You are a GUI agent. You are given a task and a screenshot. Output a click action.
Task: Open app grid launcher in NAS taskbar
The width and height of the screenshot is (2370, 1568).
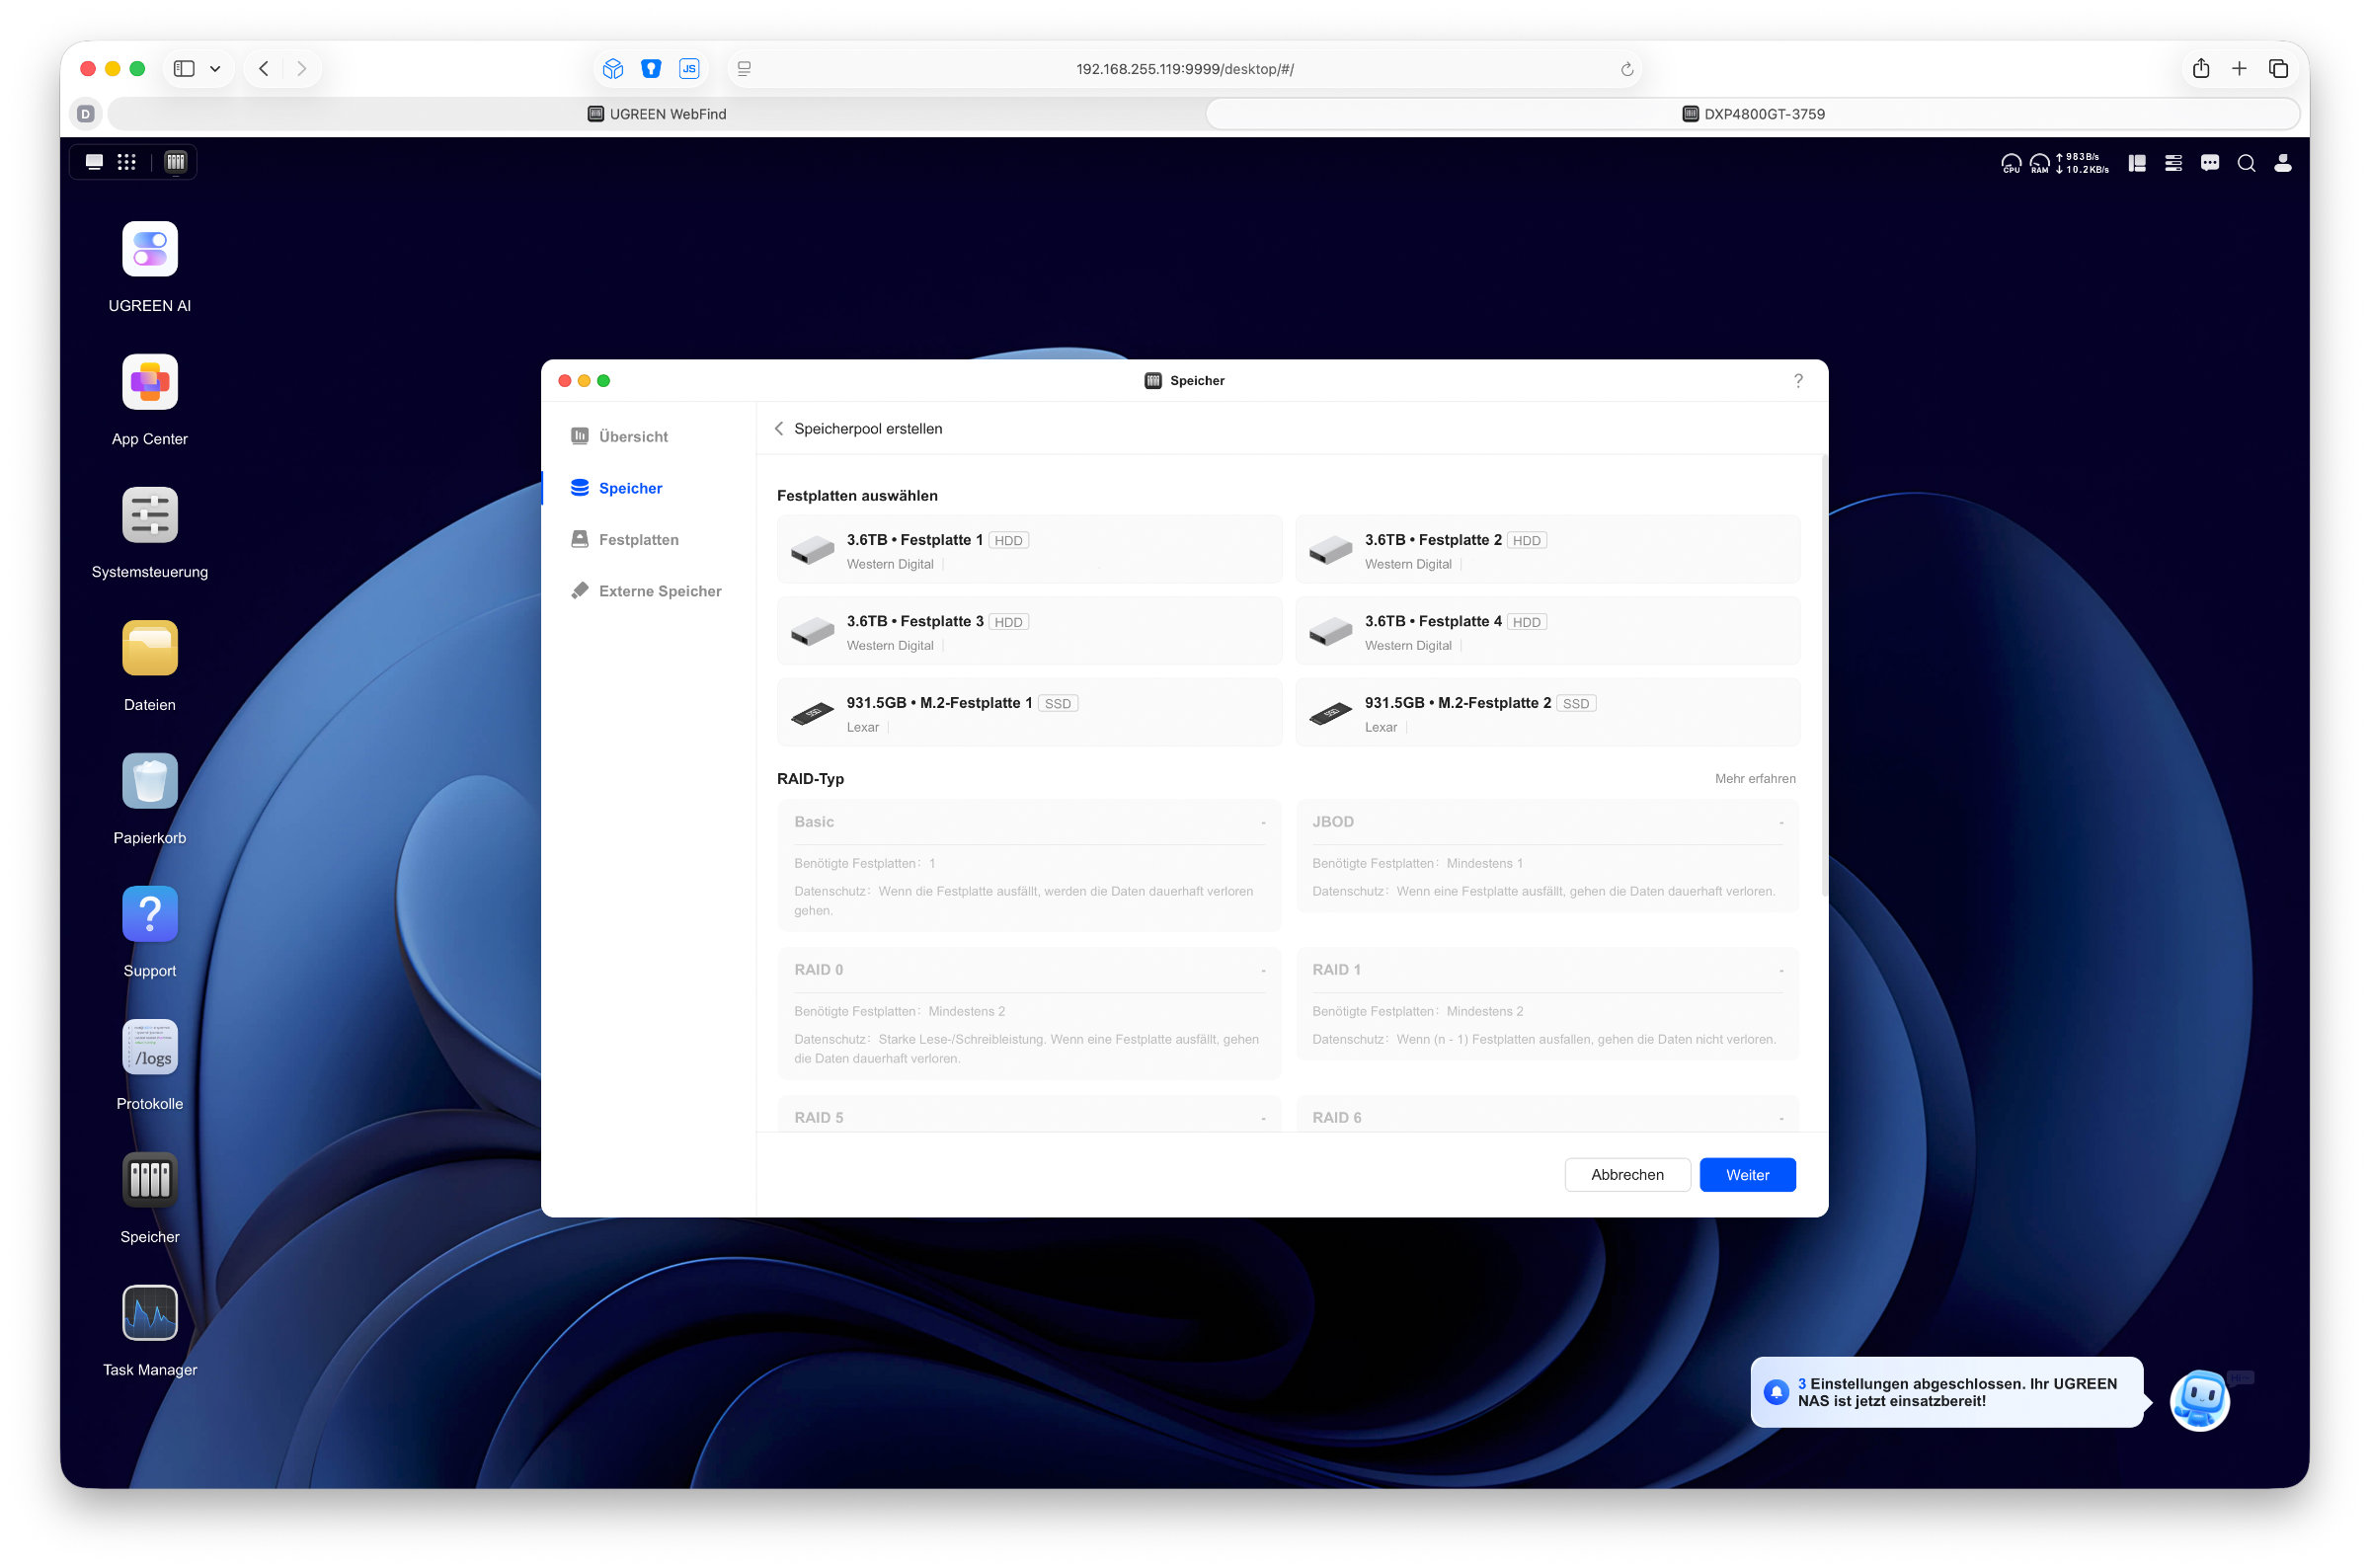point(126,162)
